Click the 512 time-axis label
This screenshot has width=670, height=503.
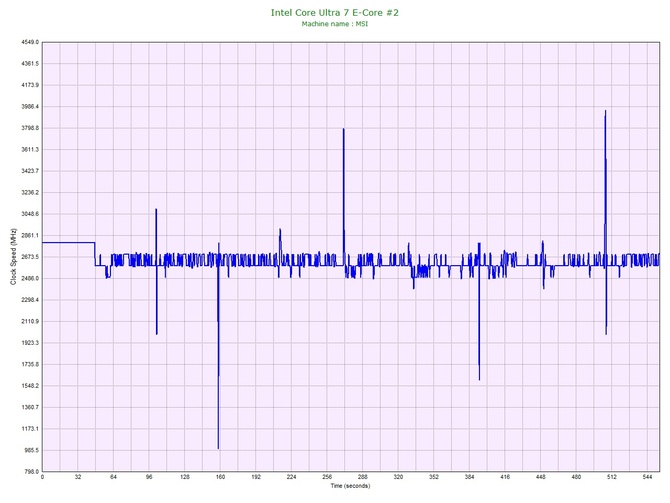tap(612, 477)
